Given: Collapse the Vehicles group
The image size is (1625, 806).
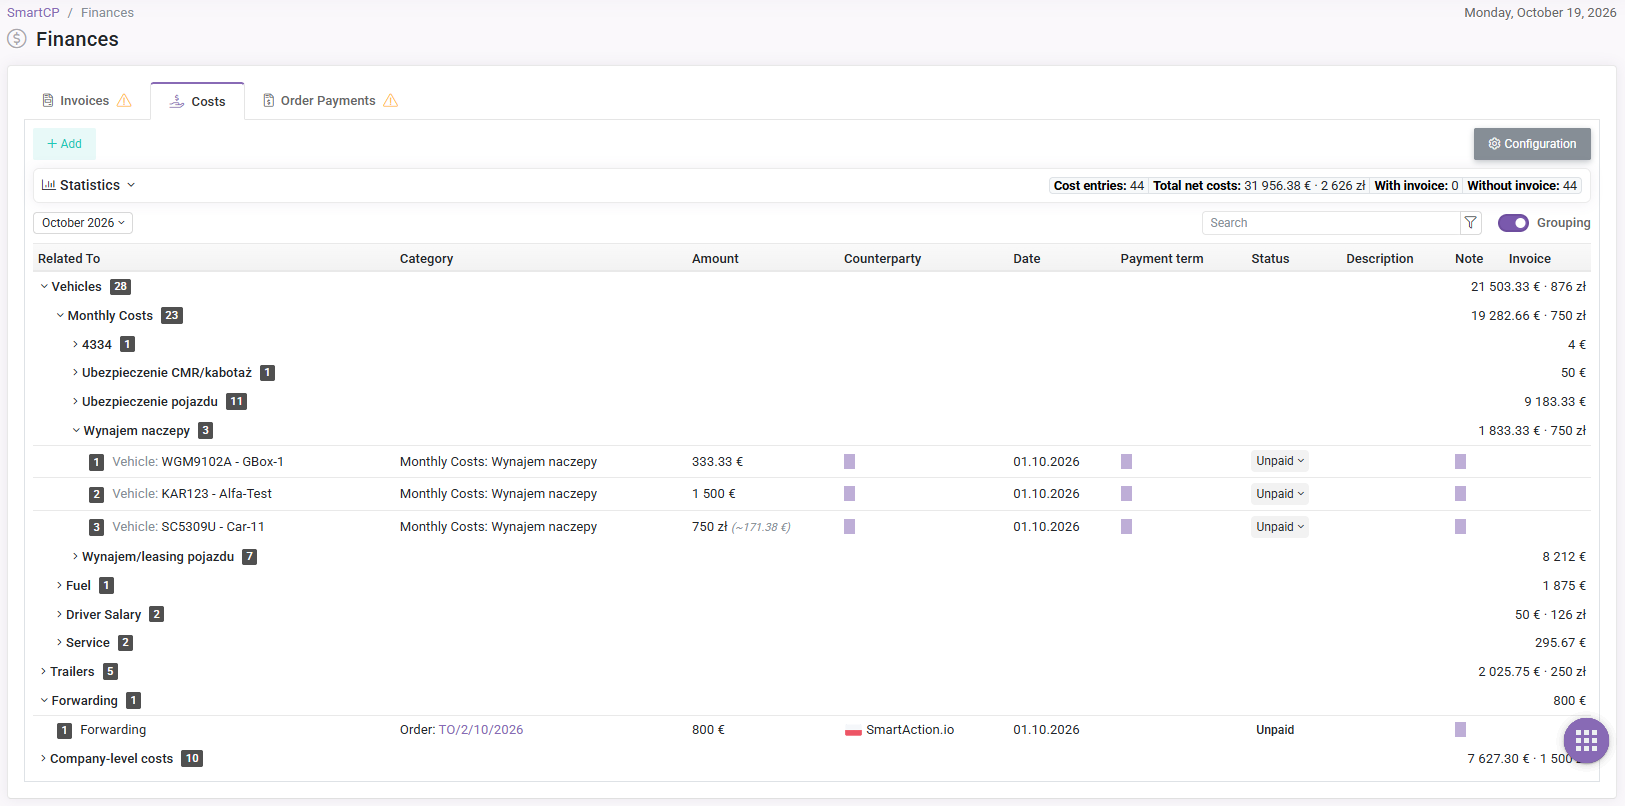Looking at the screenshot, I should pos(44,287).
